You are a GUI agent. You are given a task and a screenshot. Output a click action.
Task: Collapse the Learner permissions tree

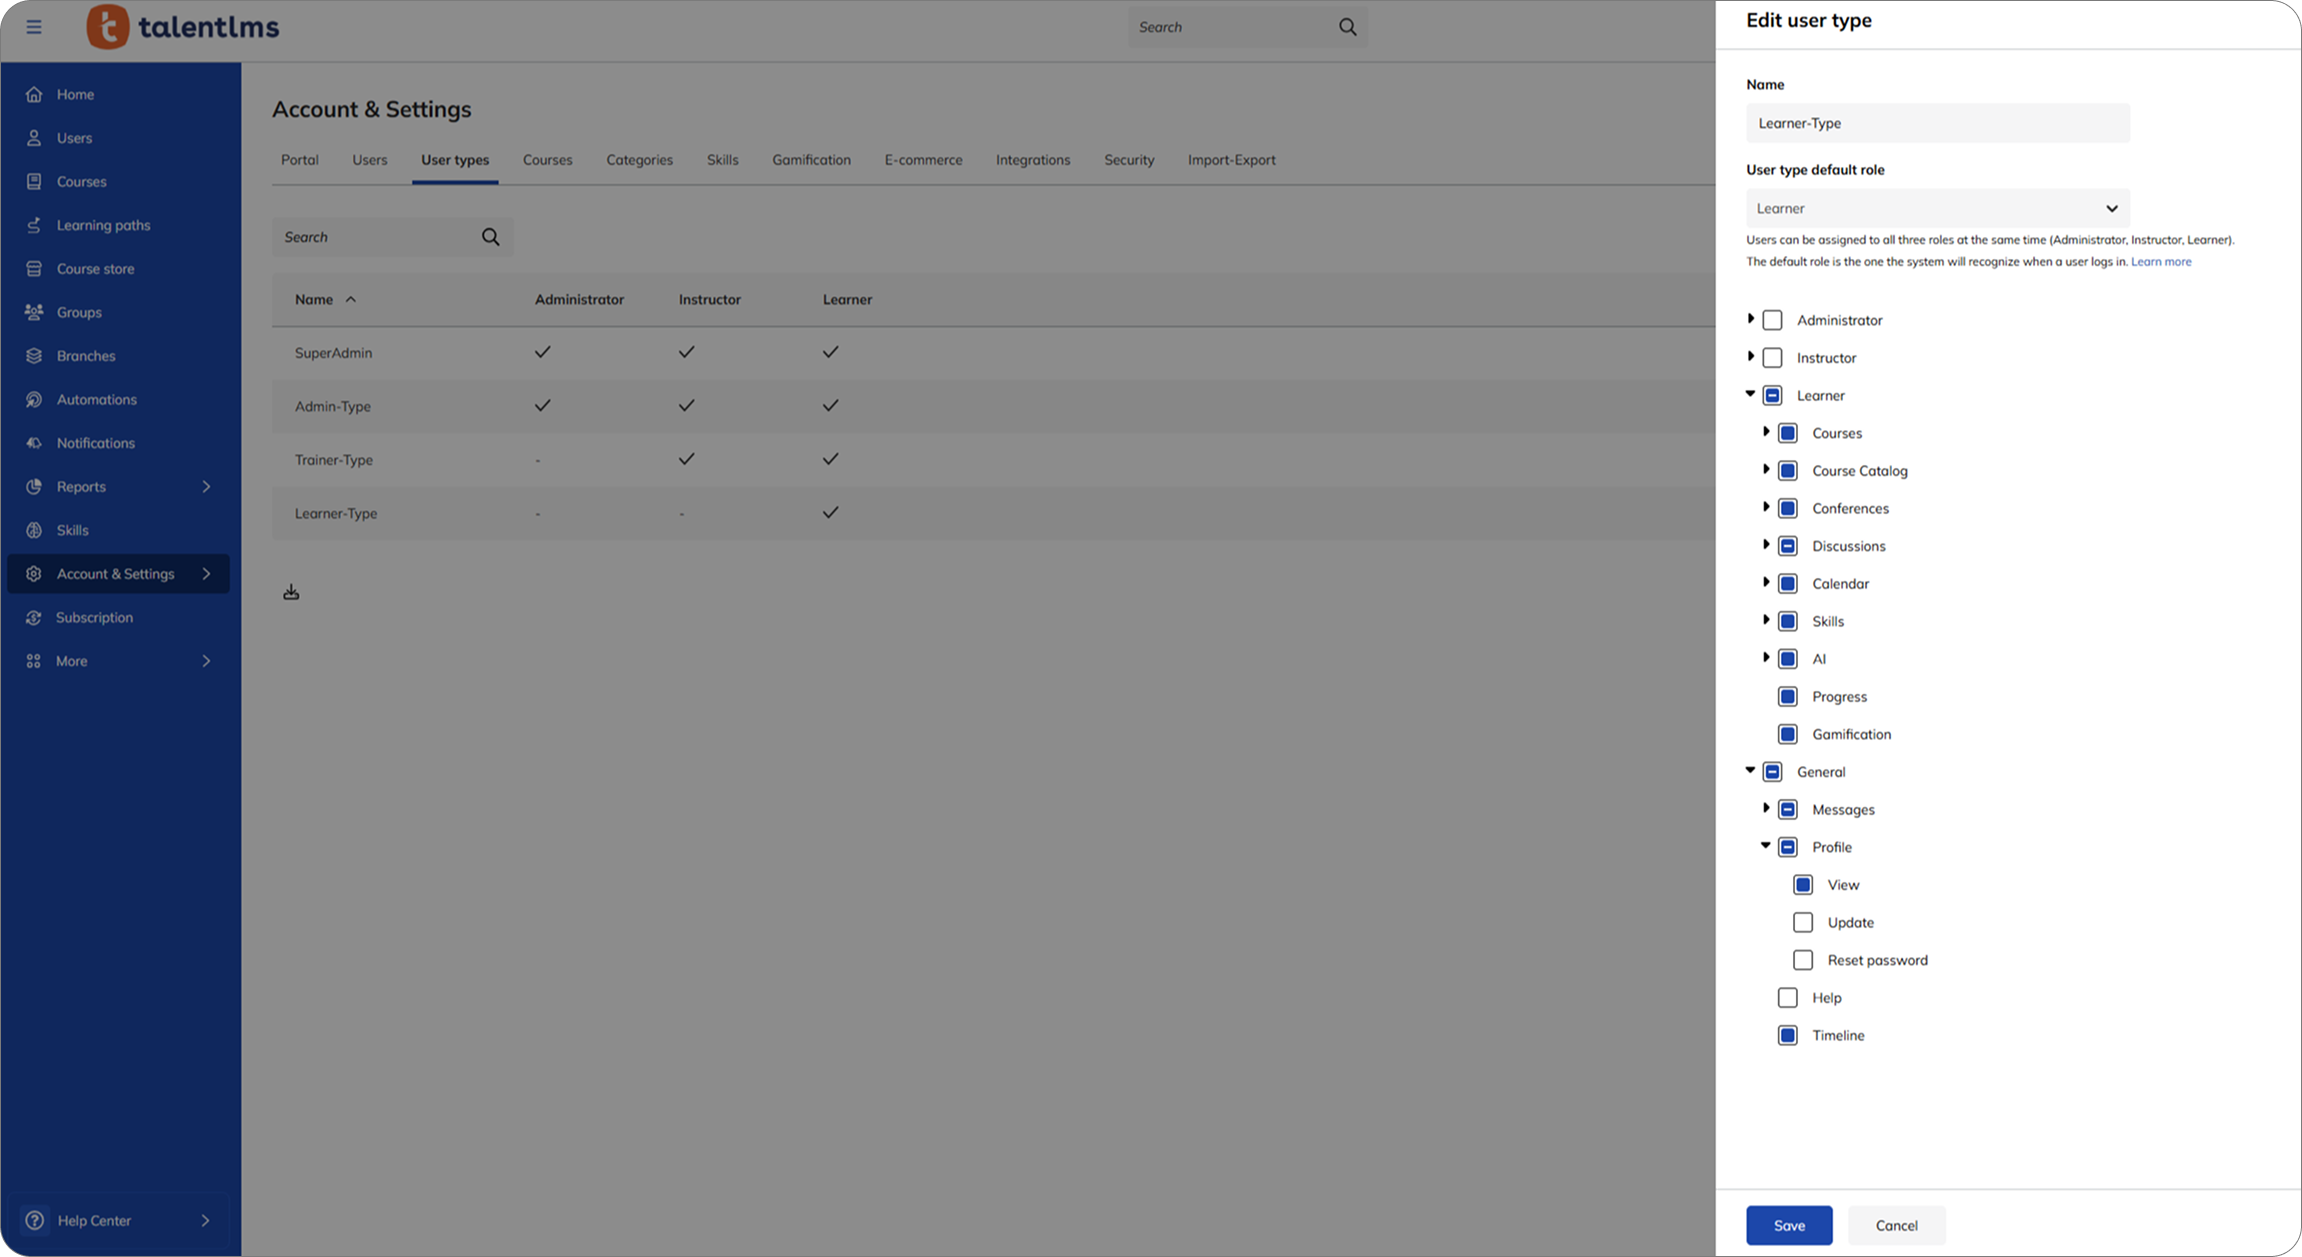coord(1750,394)
